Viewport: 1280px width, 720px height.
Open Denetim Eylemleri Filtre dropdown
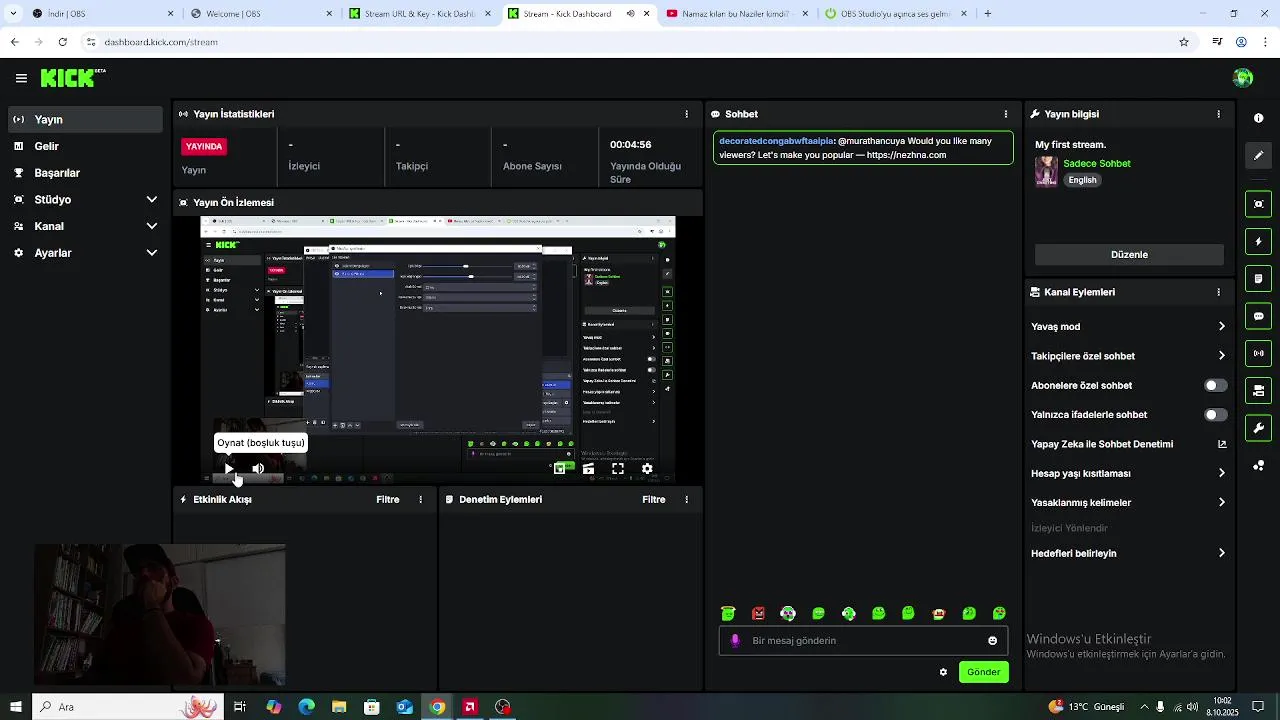[653, 499]
